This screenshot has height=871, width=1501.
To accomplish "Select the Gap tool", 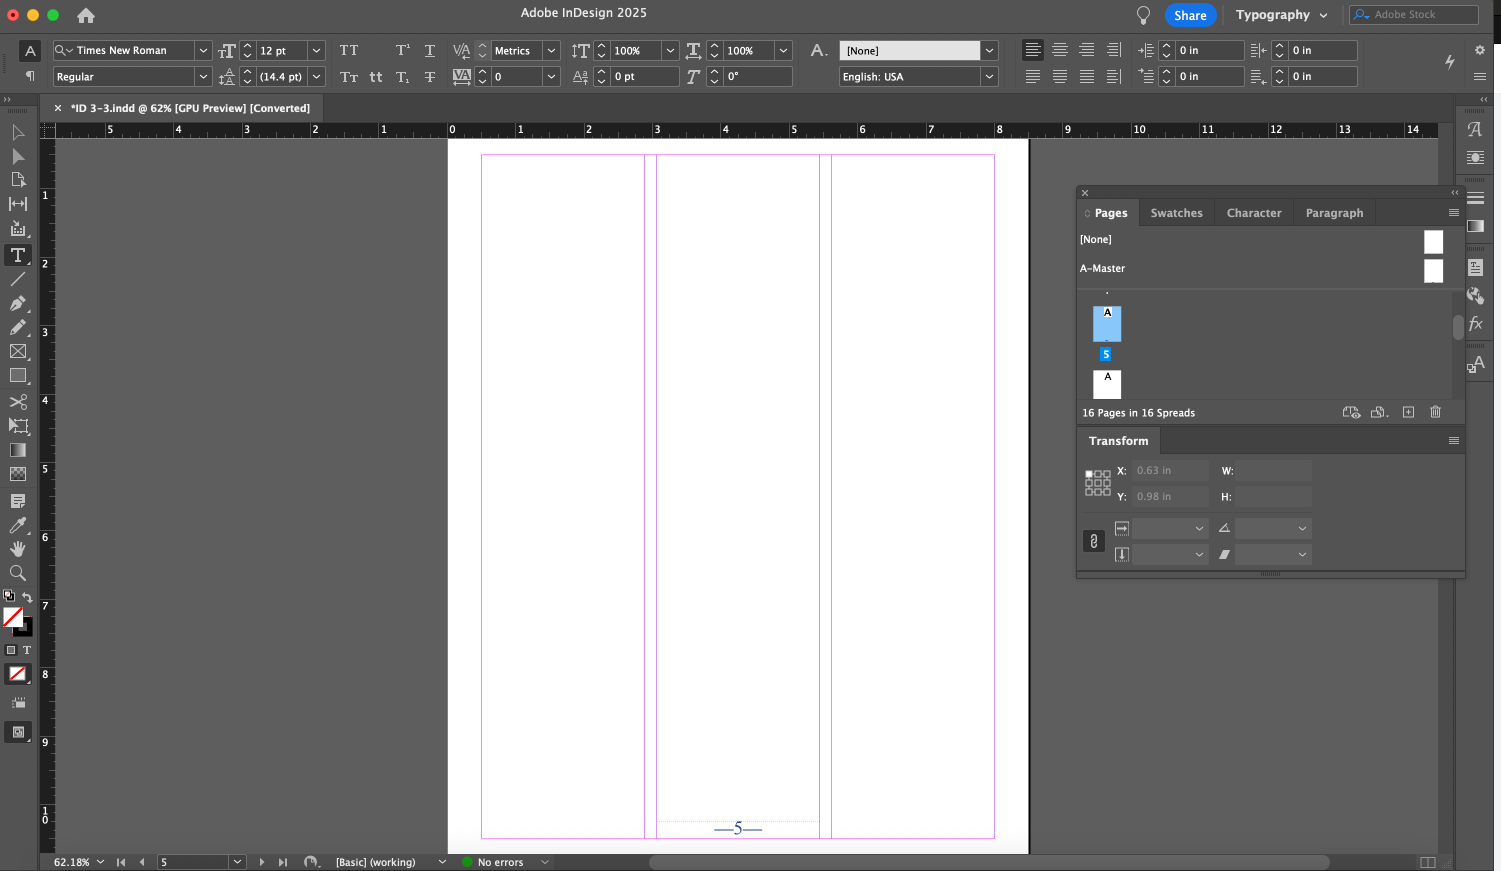I will 18,204.
